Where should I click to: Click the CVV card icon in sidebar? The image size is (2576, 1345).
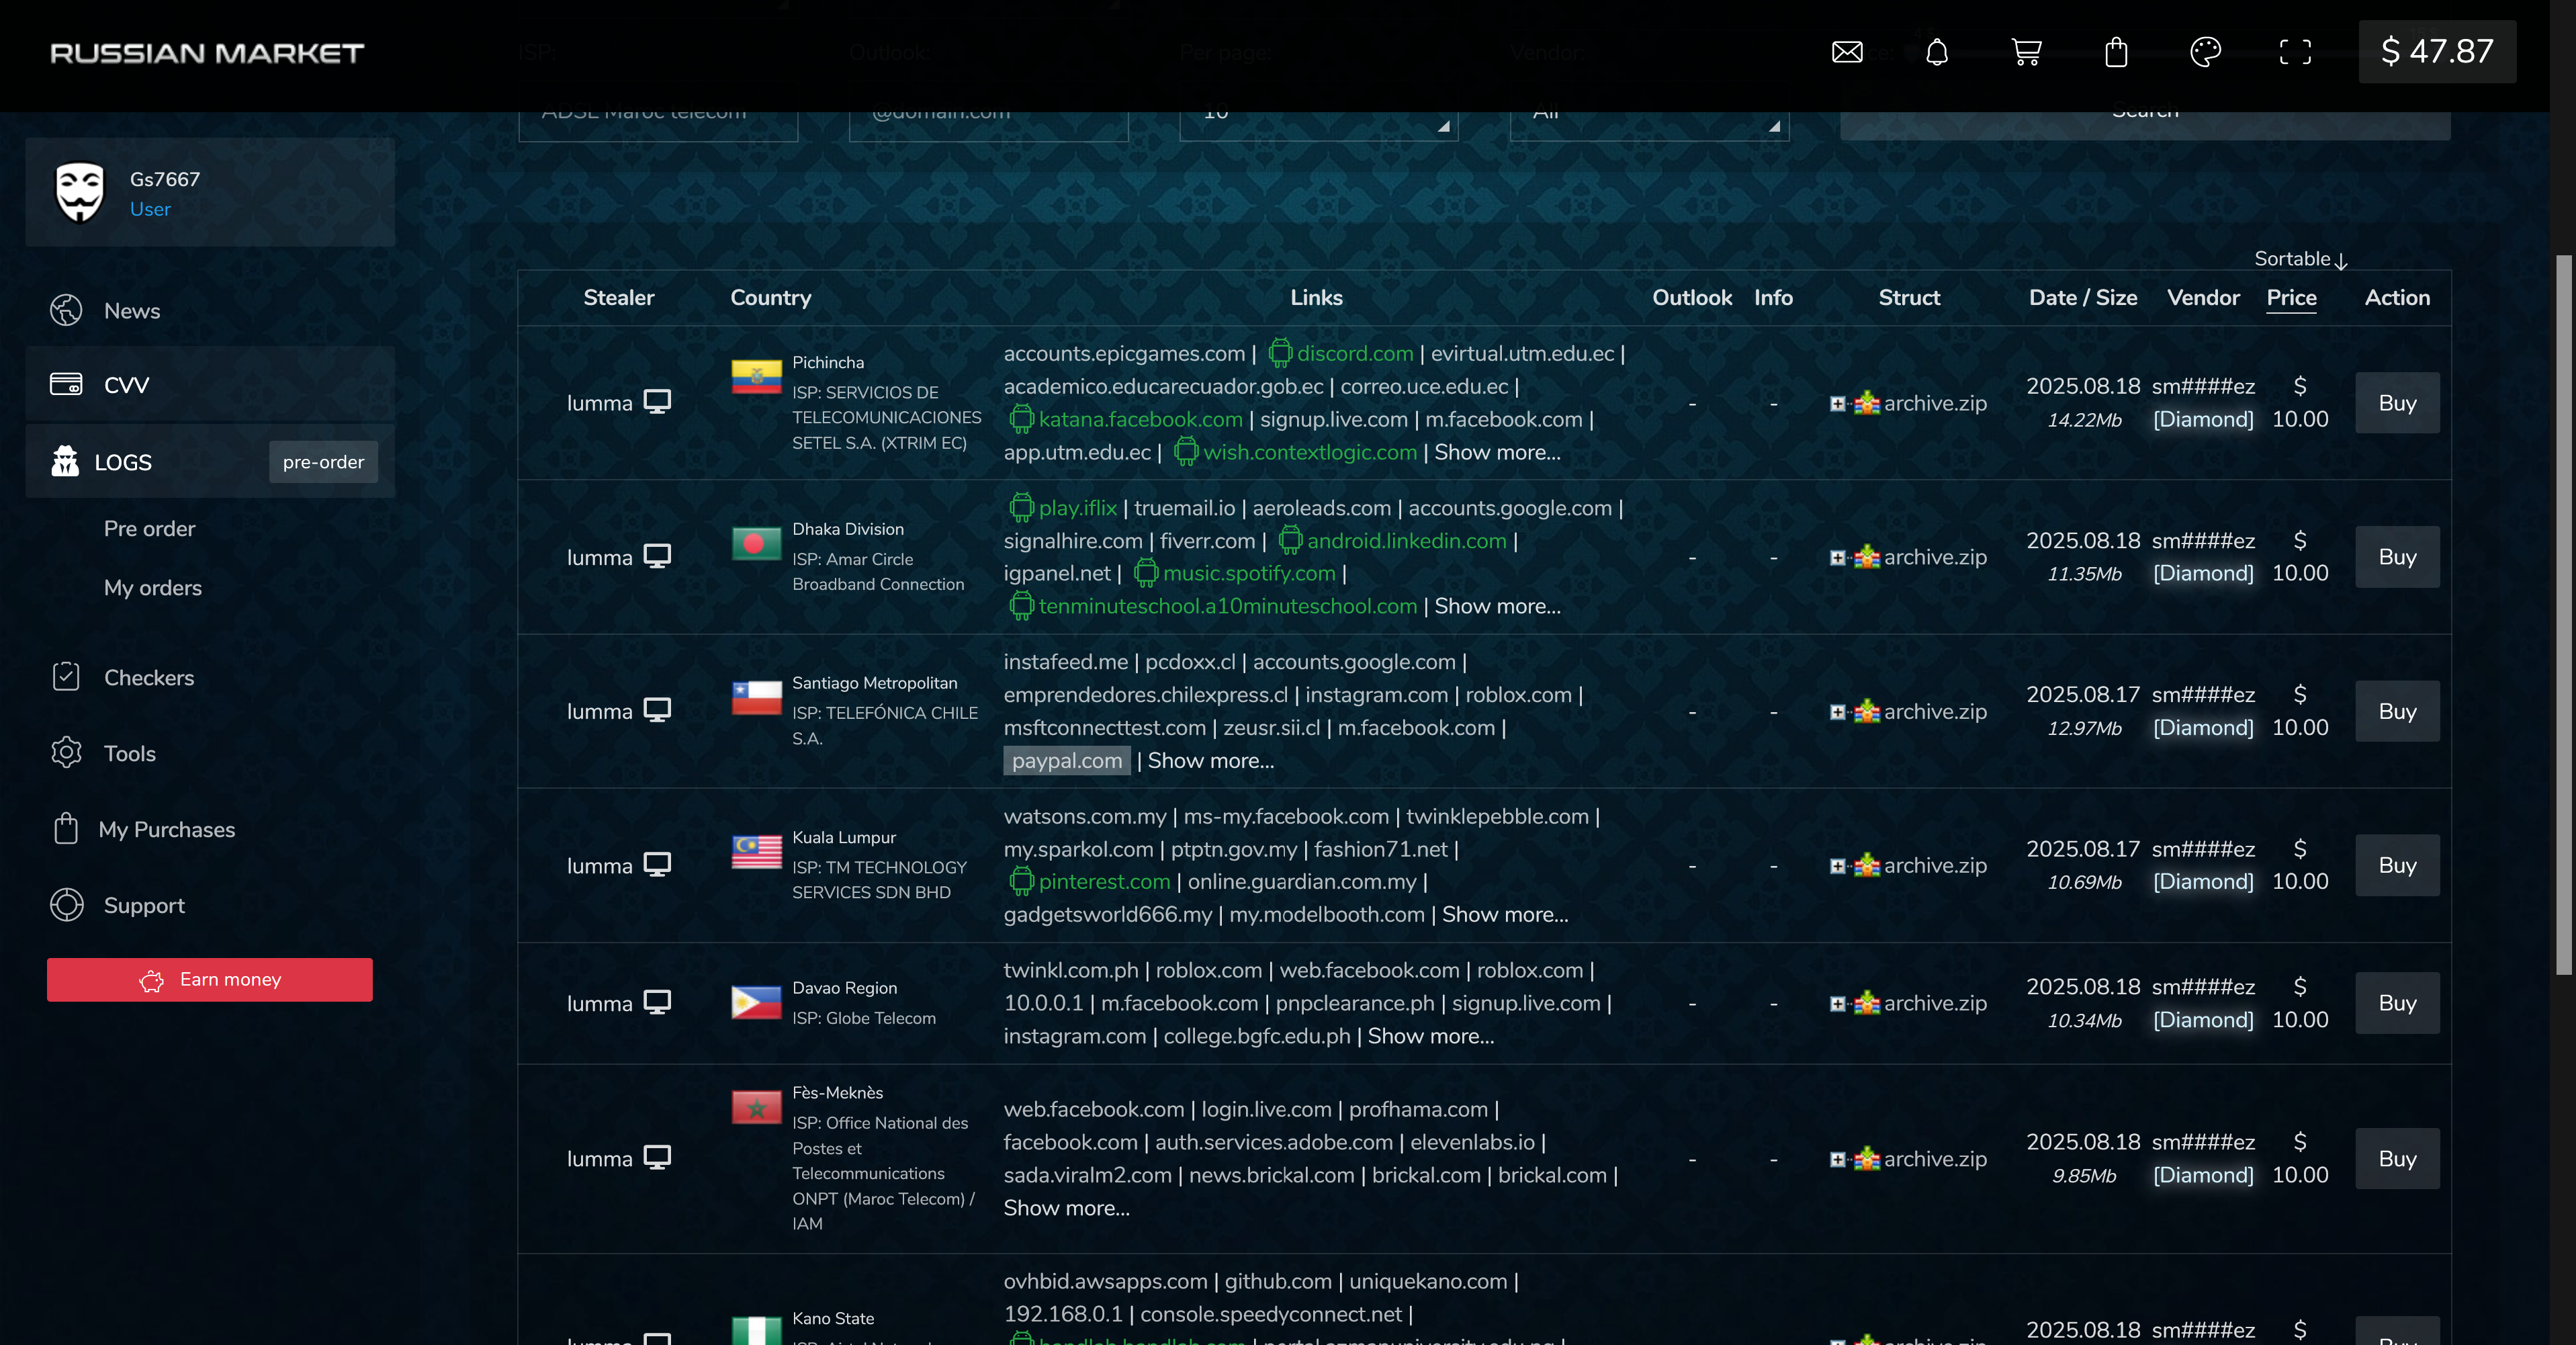tap(66, 384)
